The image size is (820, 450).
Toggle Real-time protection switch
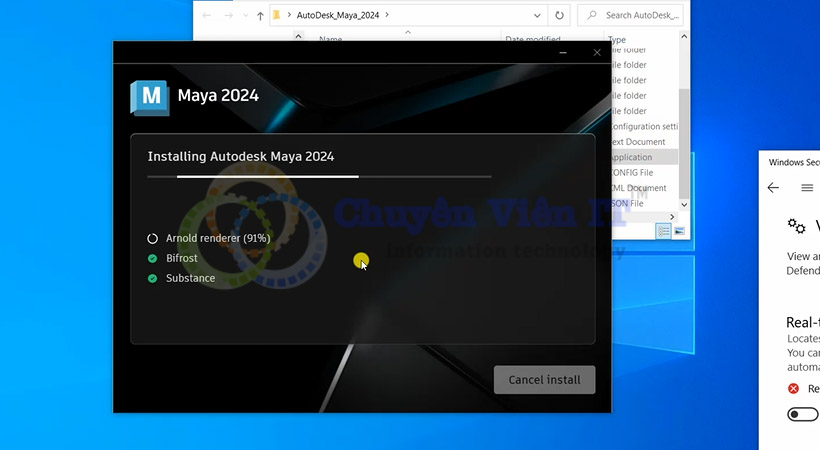(802, 414)
